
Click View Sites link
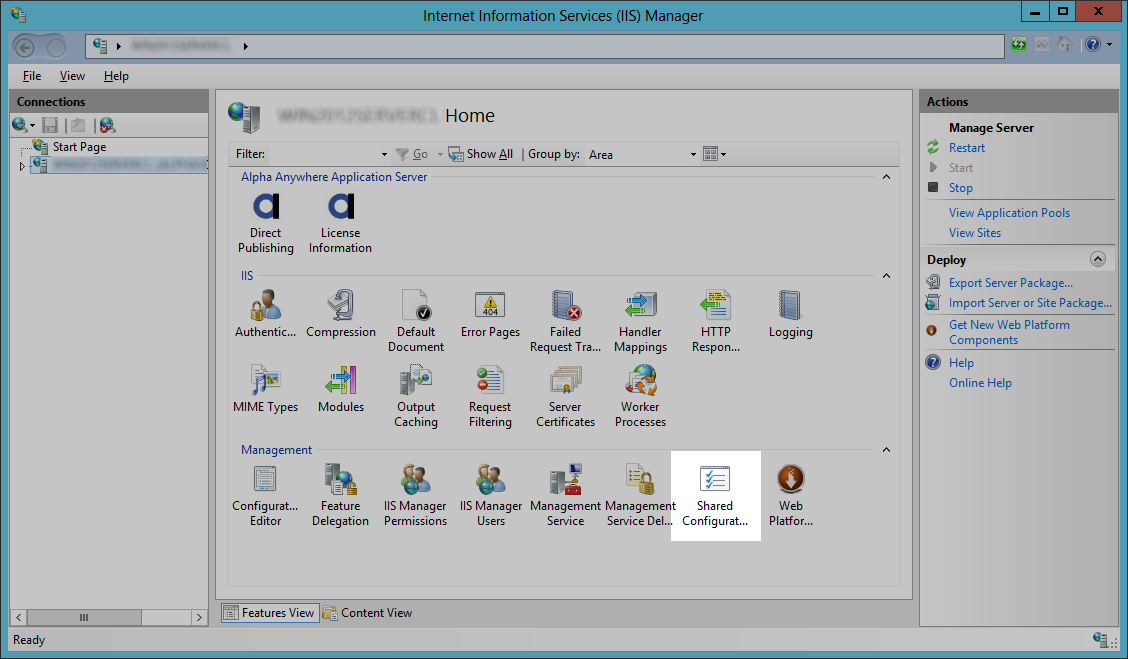975,233
